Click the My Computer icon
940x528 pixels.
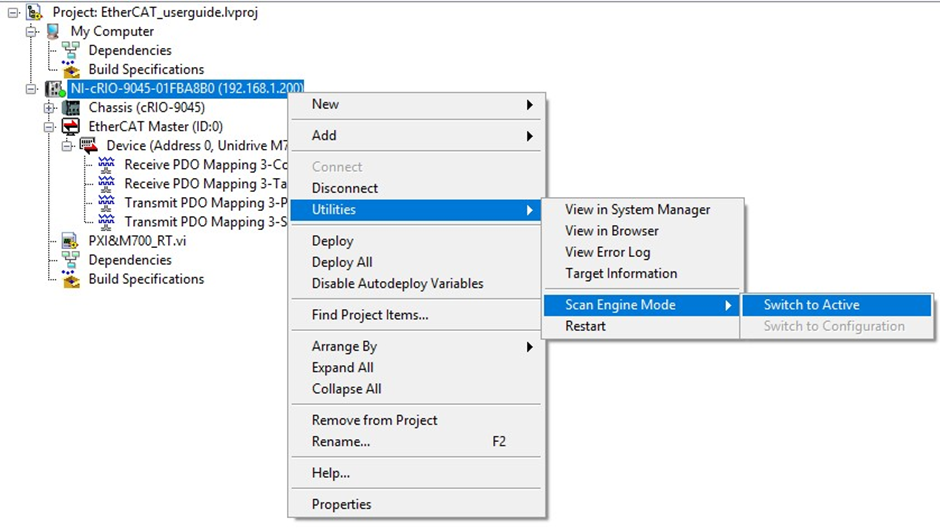tap(53, 31)
